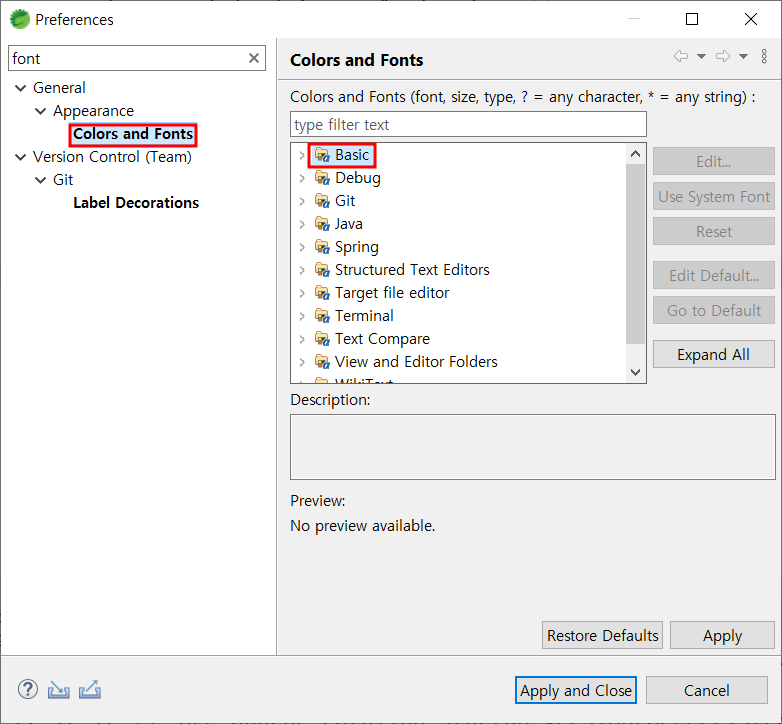The height and width of the screenshot is (724, 782).
Task: Select the Spring category label
Action: [x=357, y=247]
